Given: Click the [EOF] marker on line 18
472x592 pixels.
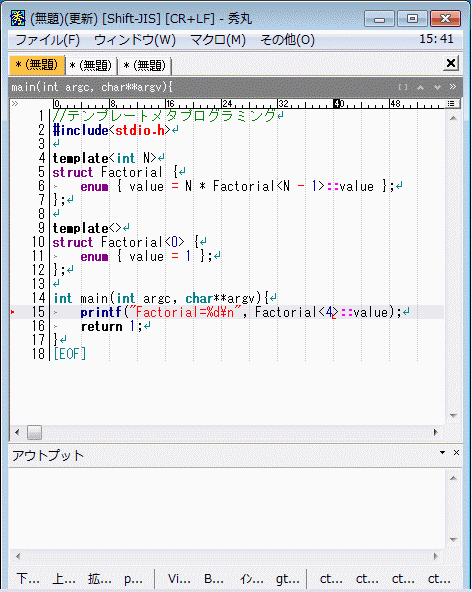Looking at the screenshot, I should pos(69,354).
